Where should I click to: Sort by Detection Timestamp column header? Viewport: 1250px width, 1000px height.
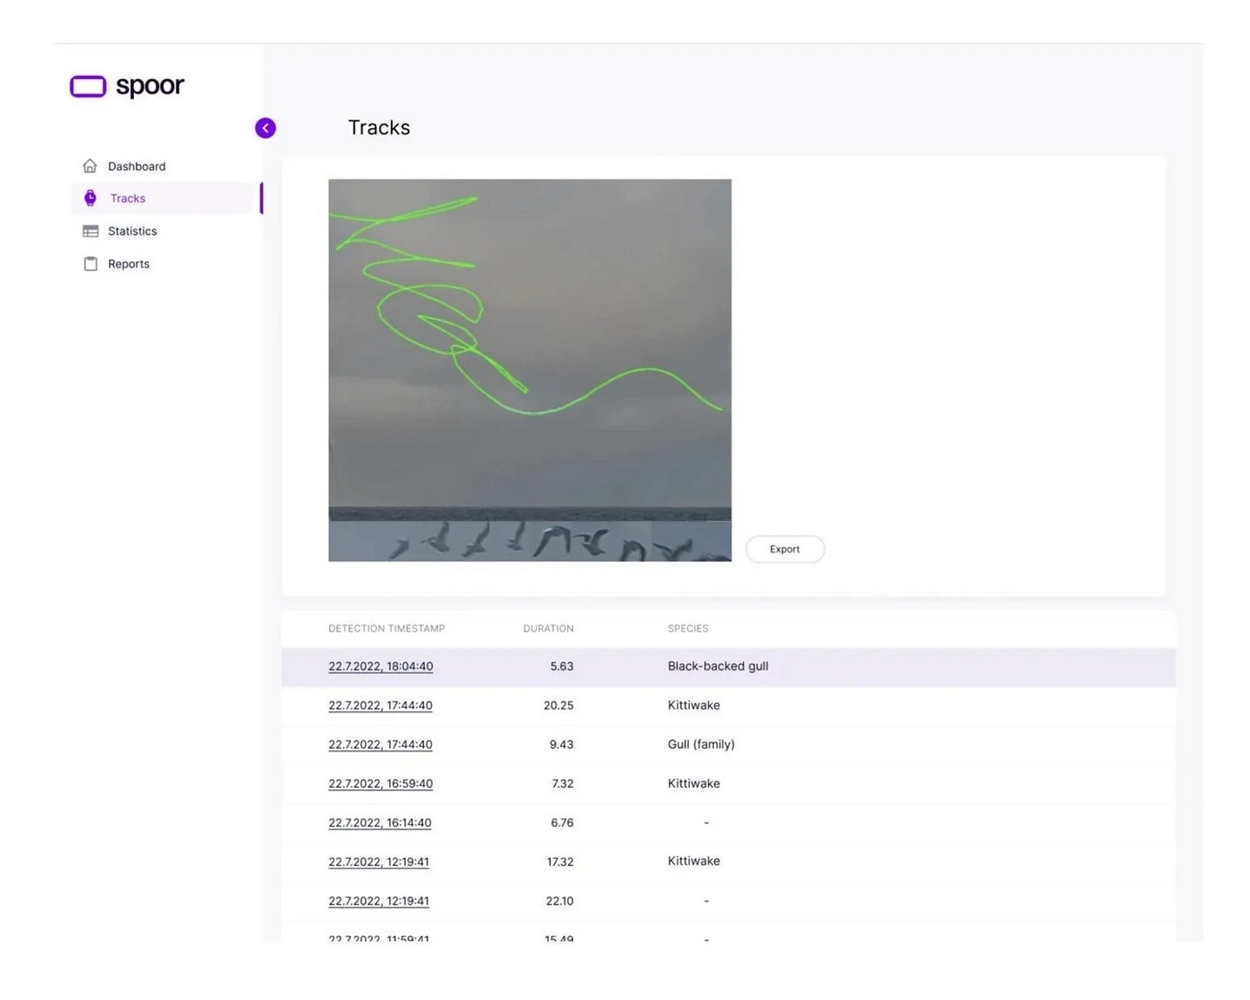(386, 629)
